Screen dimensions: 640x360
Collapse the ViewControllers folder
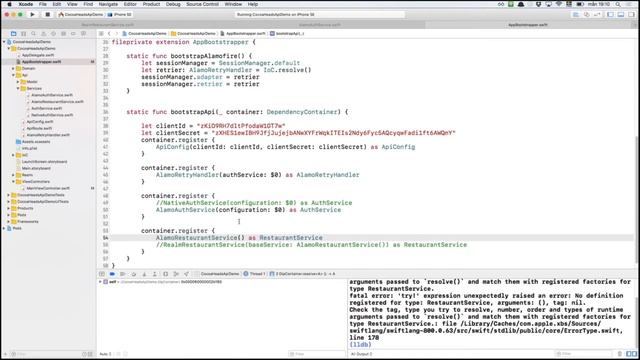pyautogui.click(x=13, y=182)
